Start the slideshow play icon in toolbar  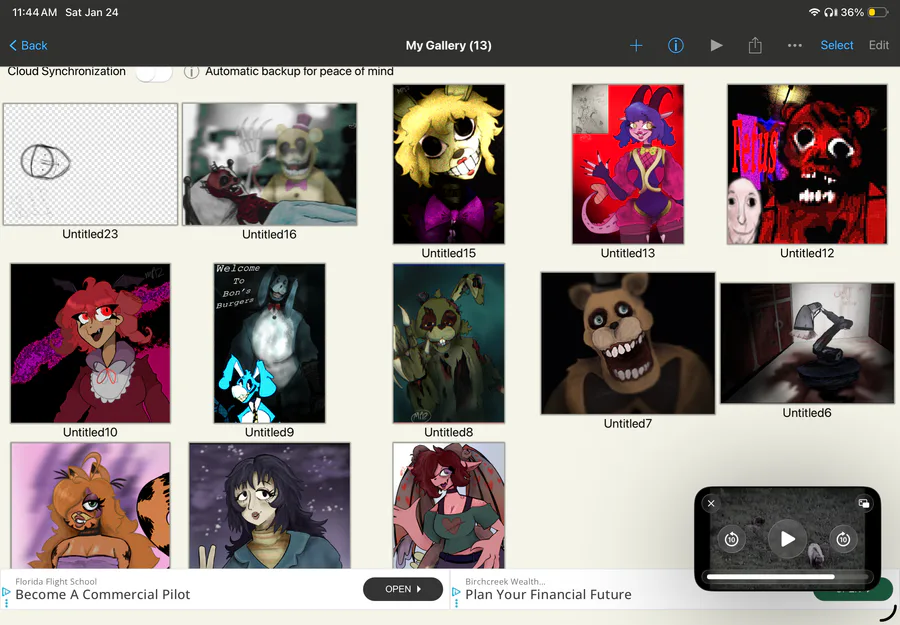716,45
